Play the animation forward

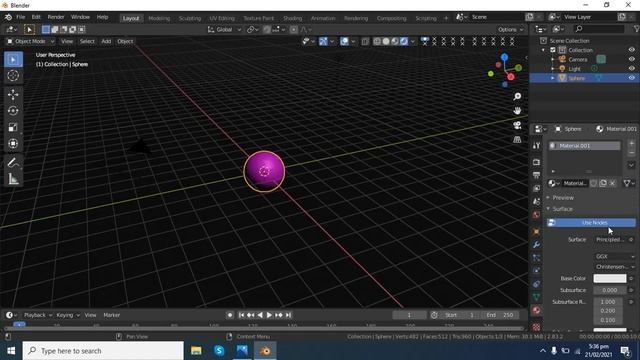click(x=269, y=315)
